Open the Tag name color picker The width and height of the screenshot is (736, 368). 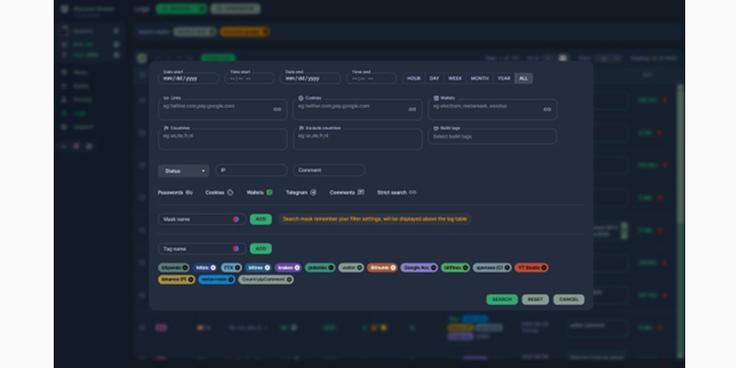[236, 249]
